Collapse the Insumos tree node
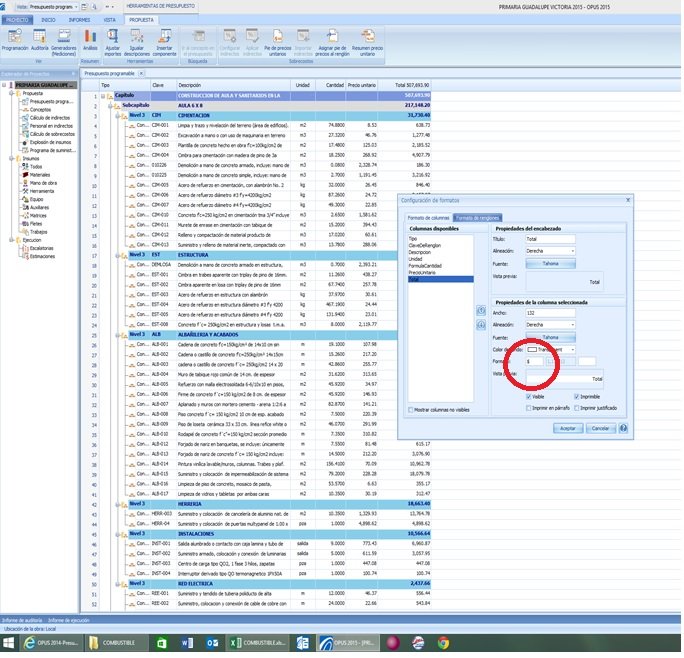The image size is (684, 658). [12, 157]
